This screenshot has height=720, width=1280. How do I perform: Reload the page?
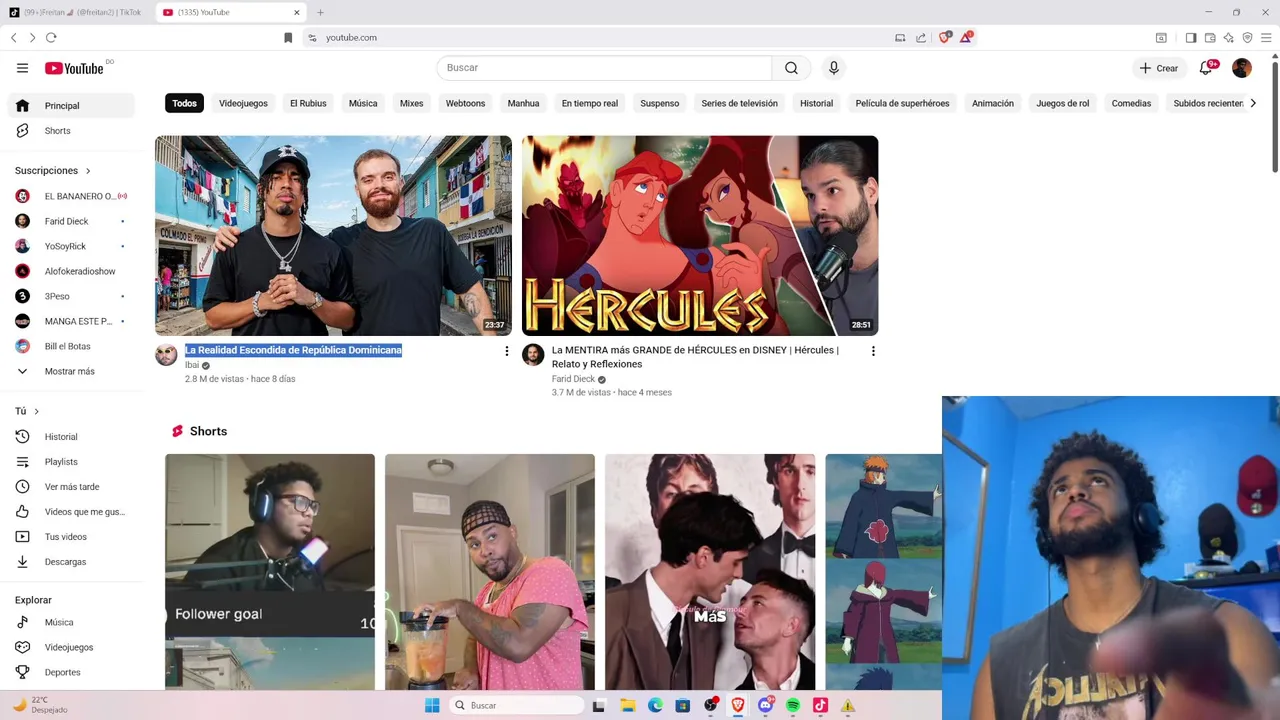51,37
